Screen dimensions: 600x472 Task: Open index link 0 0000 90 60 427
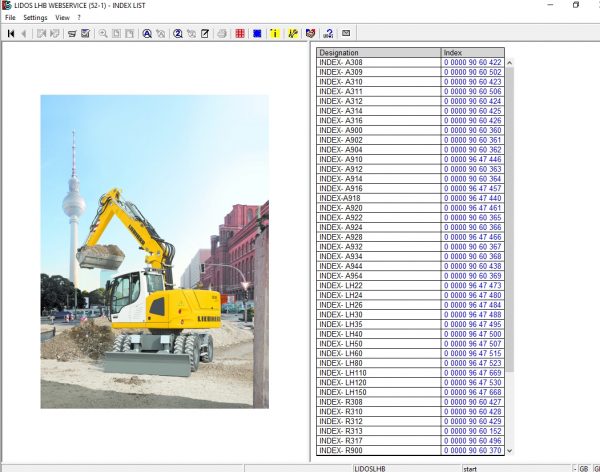(473, 402)
